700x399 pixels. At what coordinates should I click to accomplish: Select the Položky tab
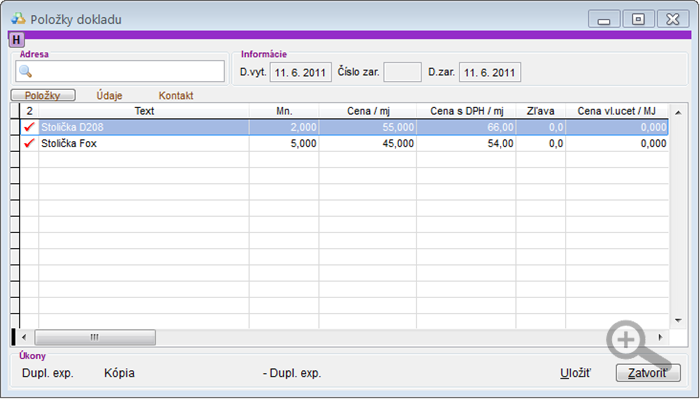[x=43, y=96]
